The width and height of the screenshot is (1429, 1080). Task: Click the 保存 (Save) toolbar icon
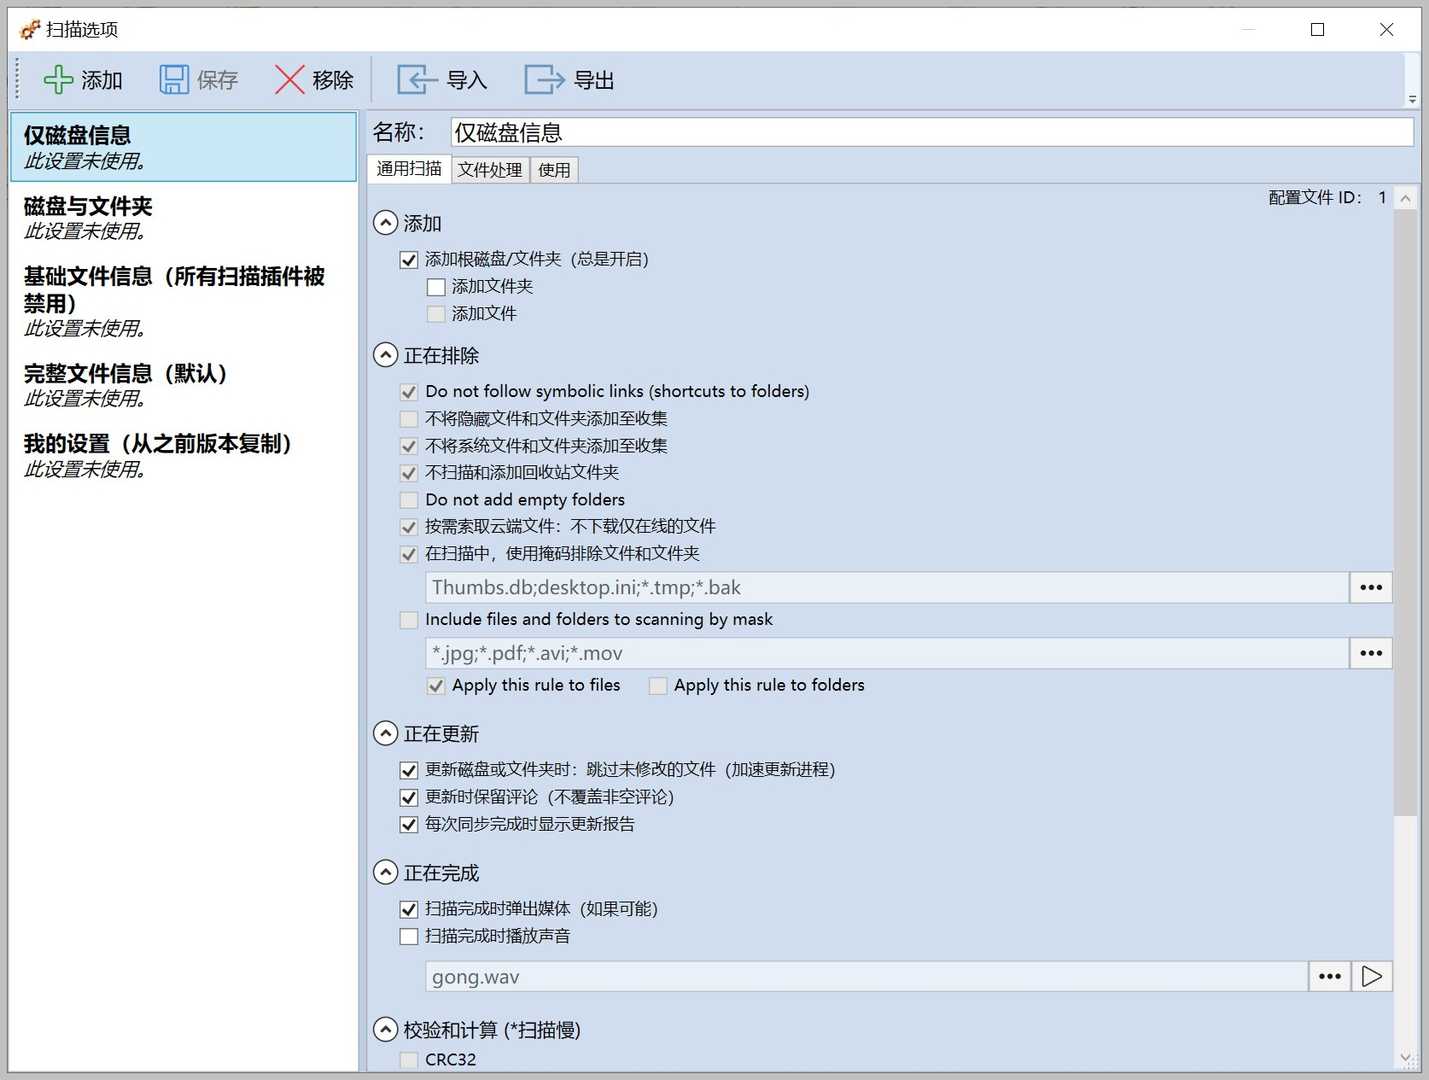click(x=173, y=79)
